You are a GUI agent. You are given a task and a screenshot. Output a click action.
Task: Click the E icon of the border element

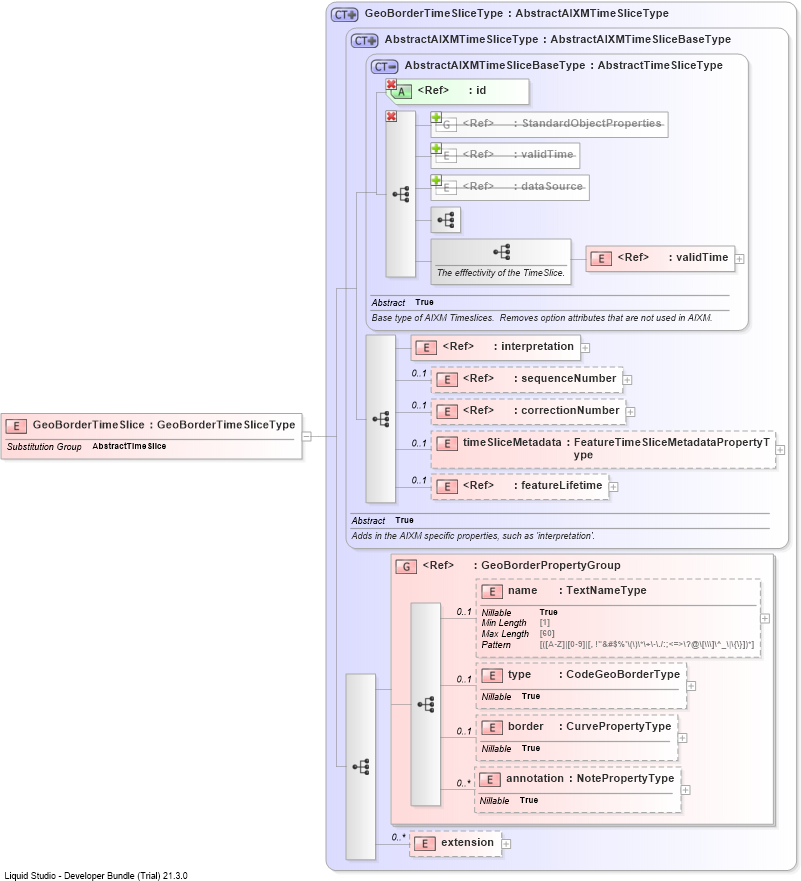coord(491,728)
